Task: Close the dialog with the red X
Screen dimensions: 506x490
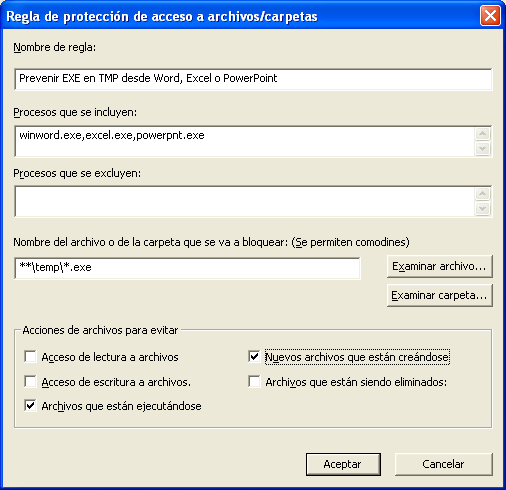Action: (490, 15)
